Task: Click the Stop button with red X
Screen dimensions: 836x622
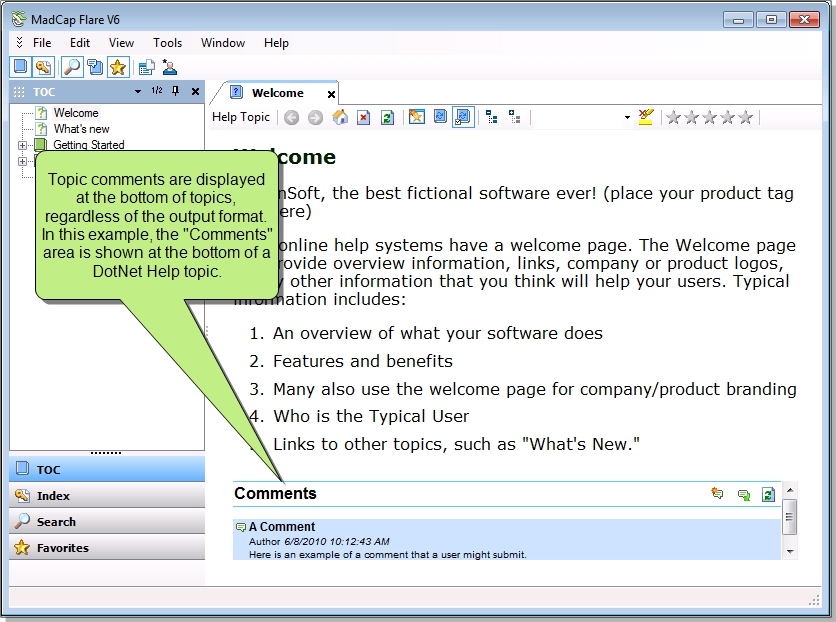Action: [x=364, y=117]
